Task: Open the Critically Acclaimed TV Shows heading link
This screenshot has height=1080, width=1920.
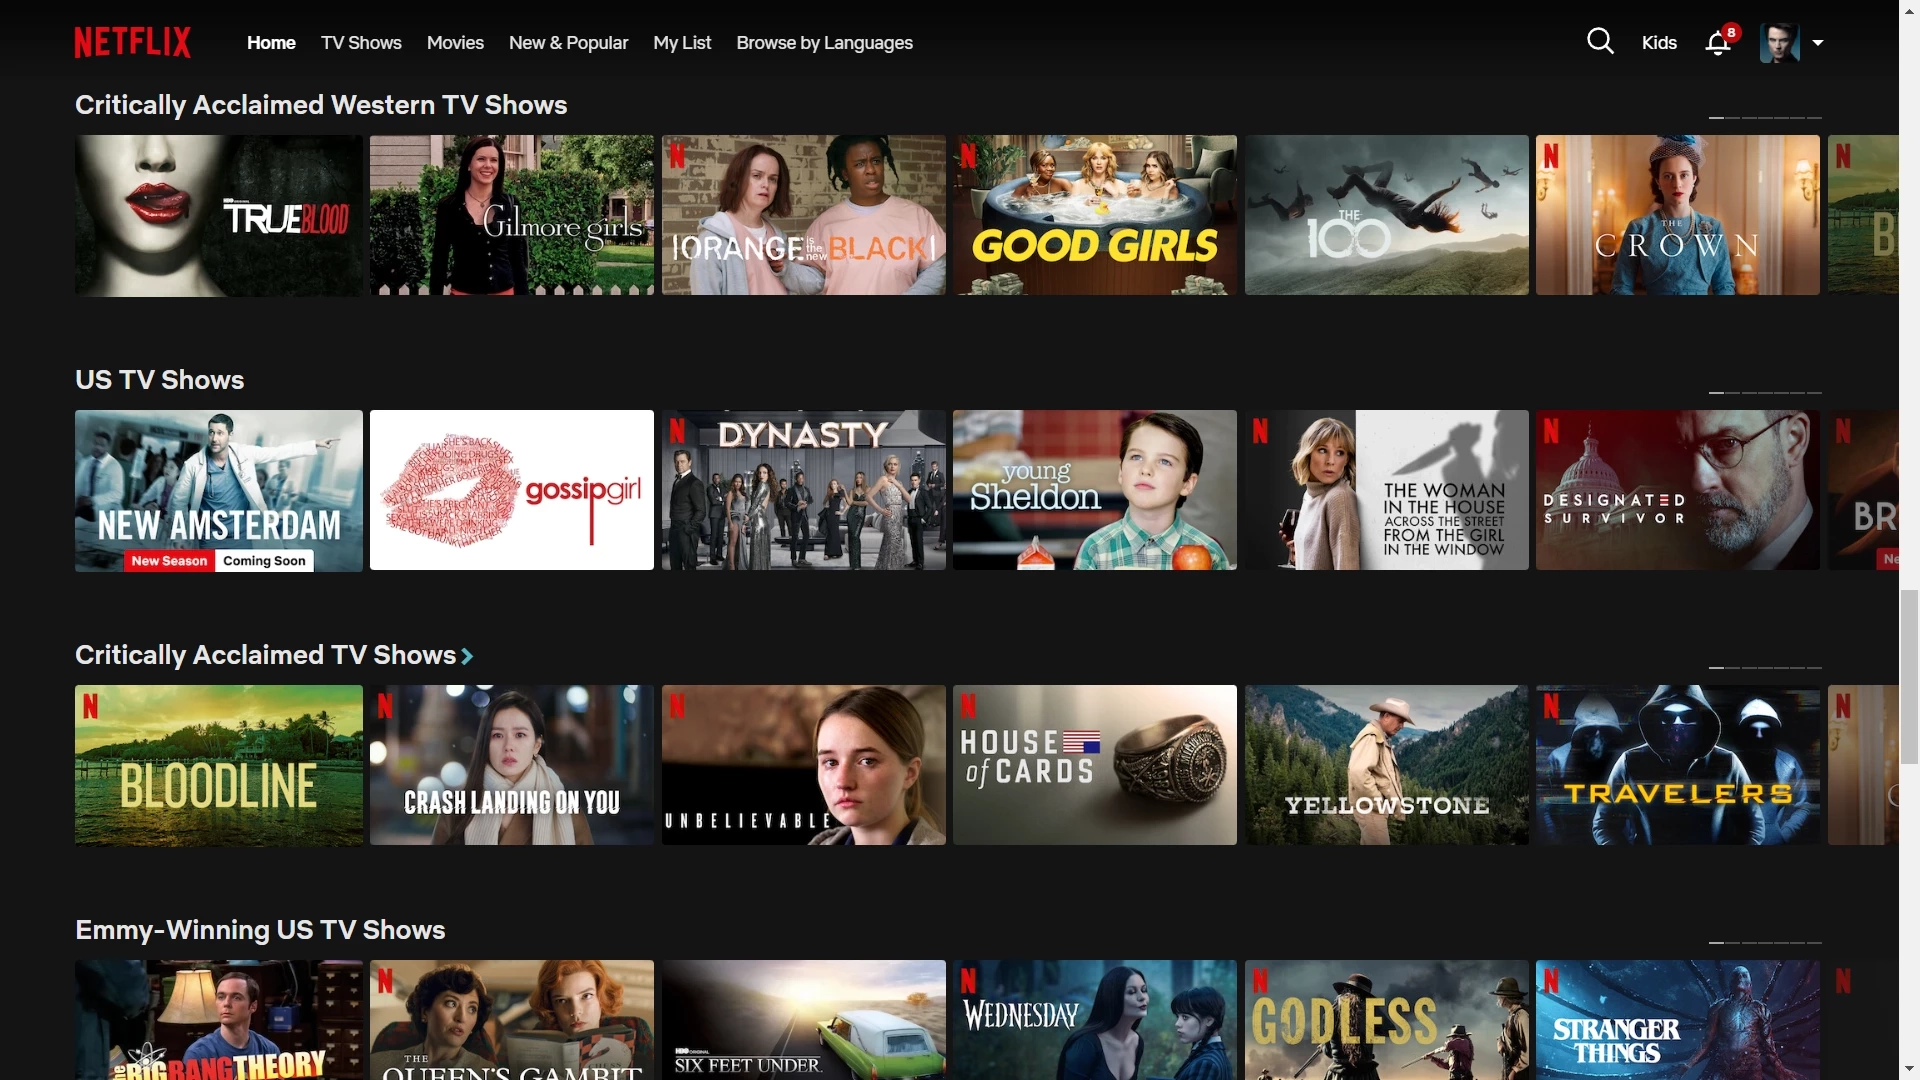Action: [x=266, y=655]
